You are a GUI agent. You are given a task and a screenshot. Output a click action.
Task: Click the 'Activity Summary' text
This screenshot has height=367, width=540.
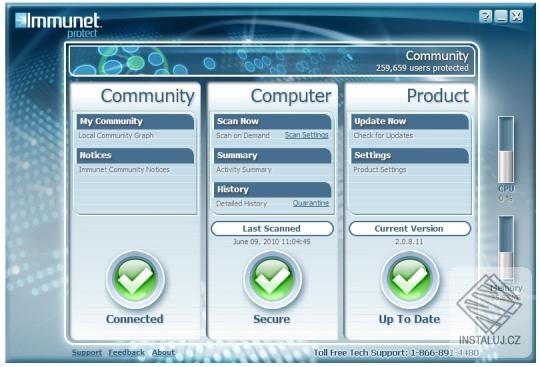244,169
